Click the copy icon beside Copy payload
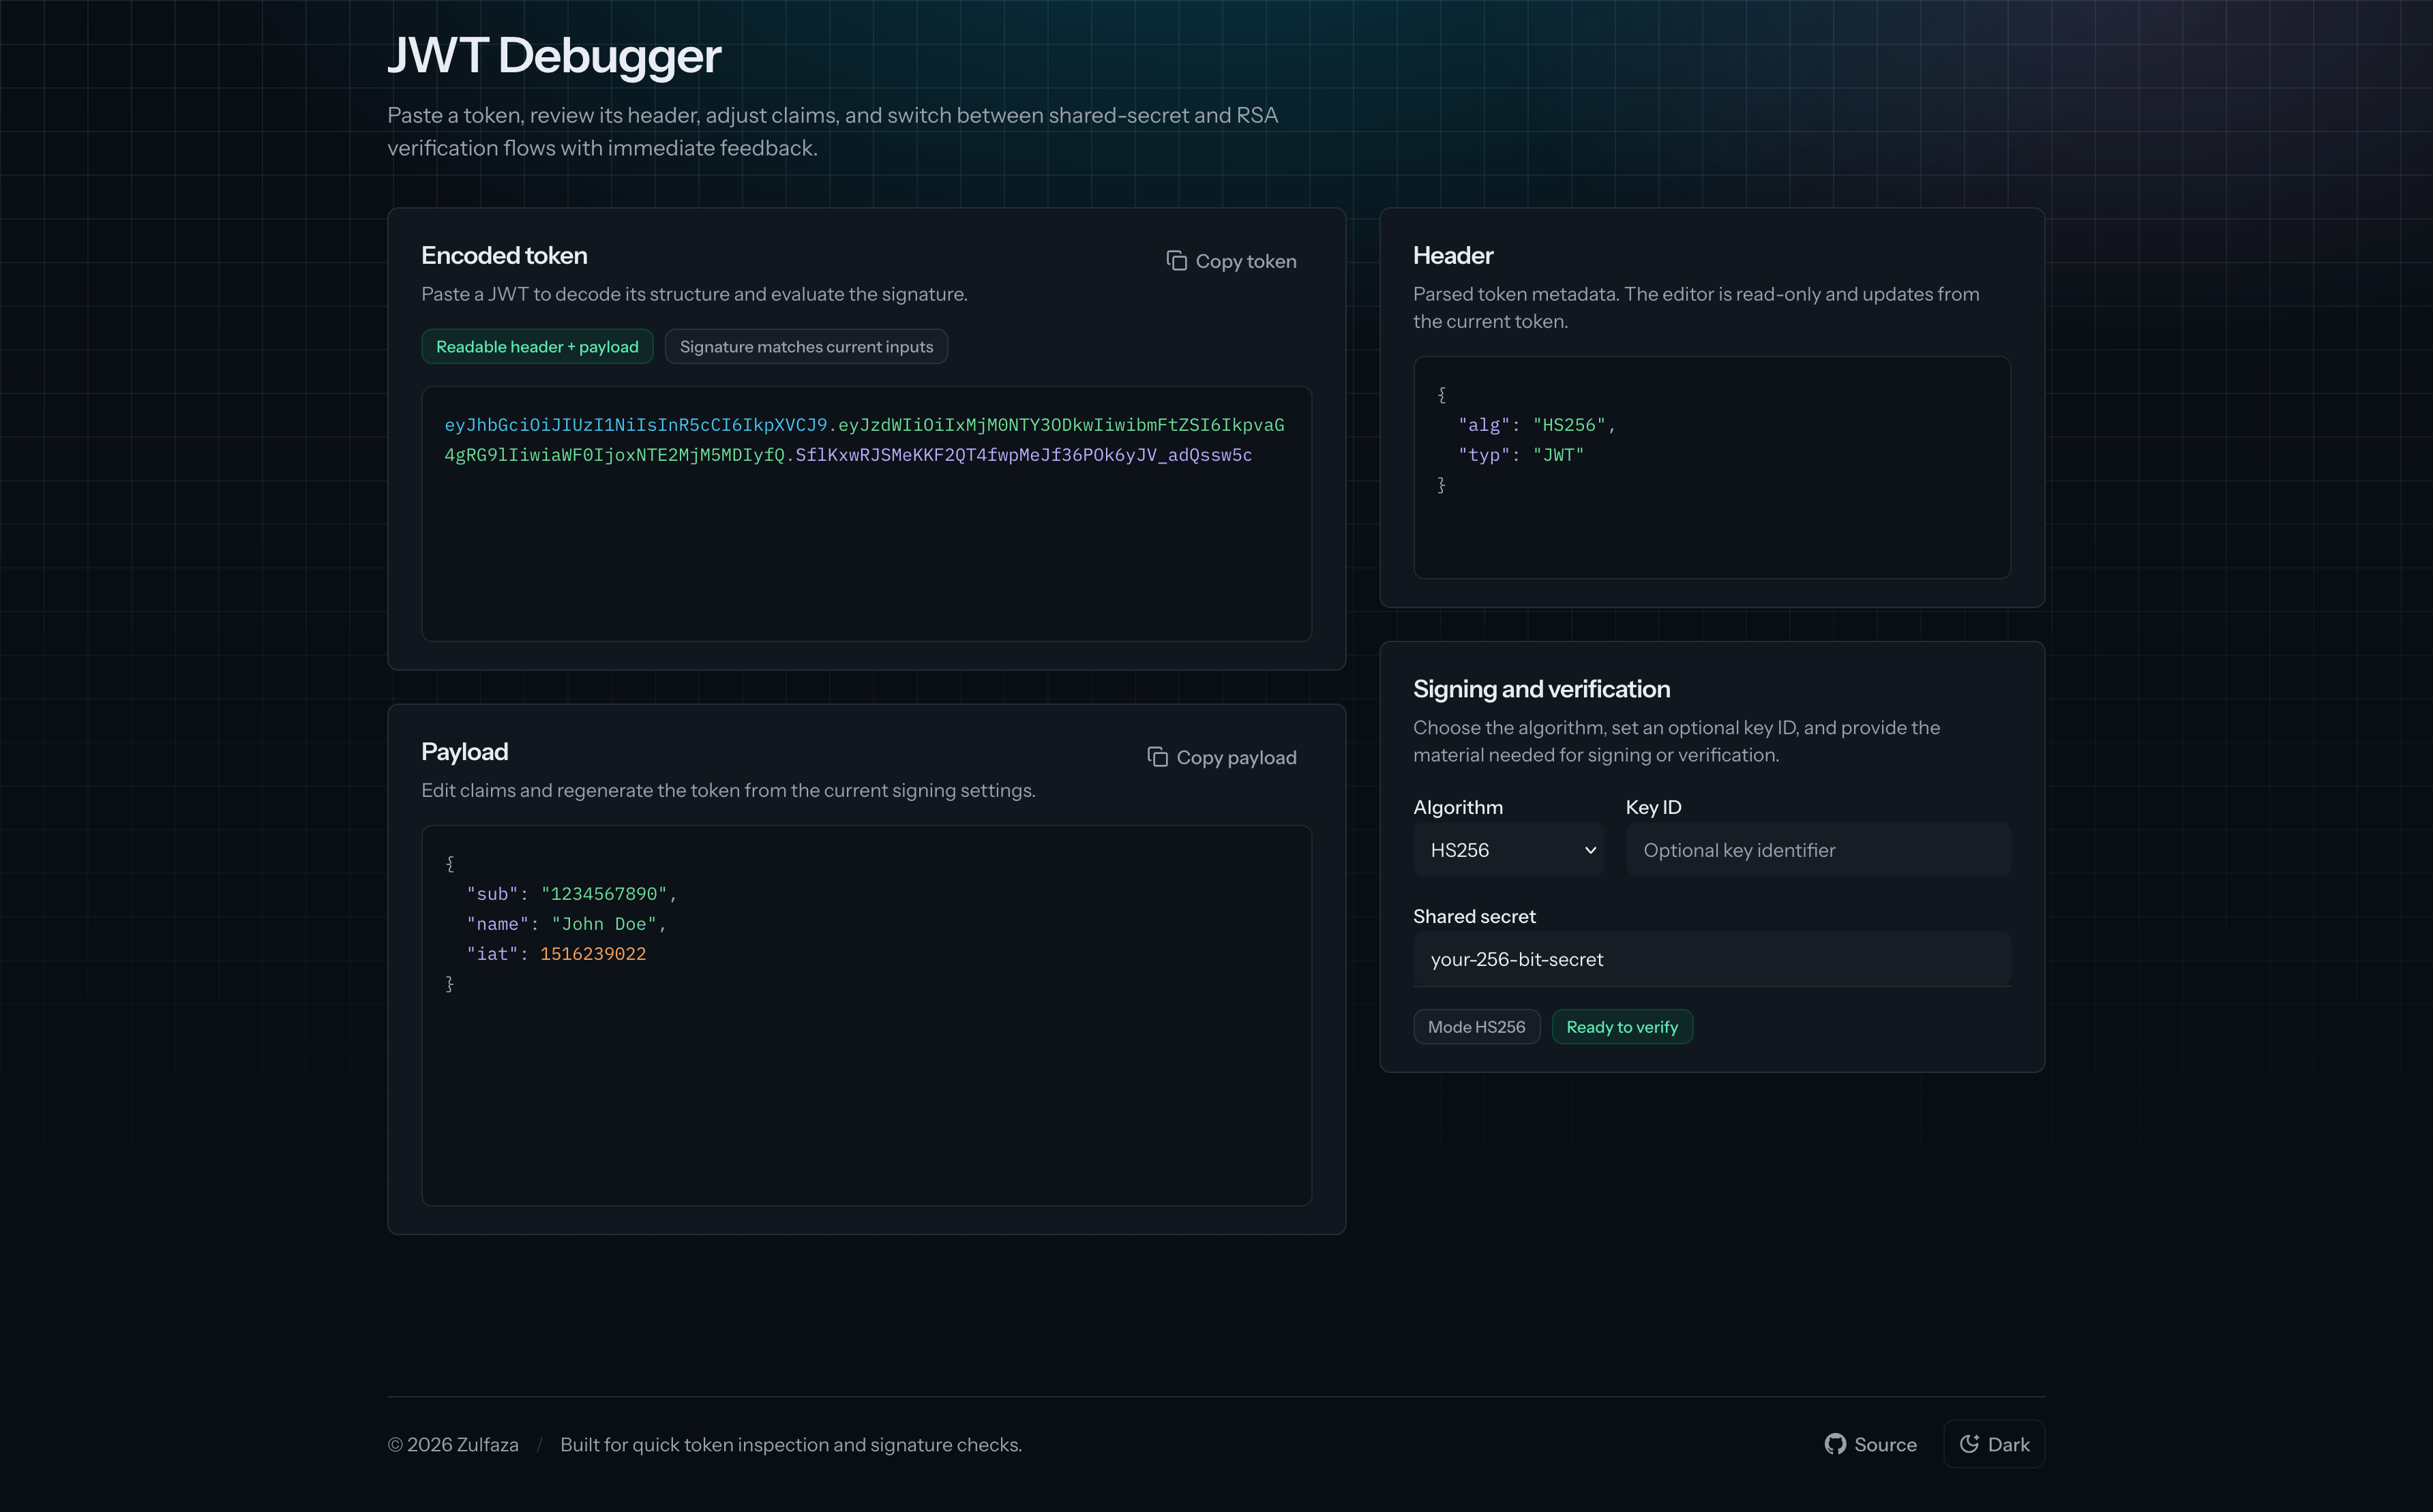The image size is (2433, 1512). pyautogui.click(x=1157, y=757)
